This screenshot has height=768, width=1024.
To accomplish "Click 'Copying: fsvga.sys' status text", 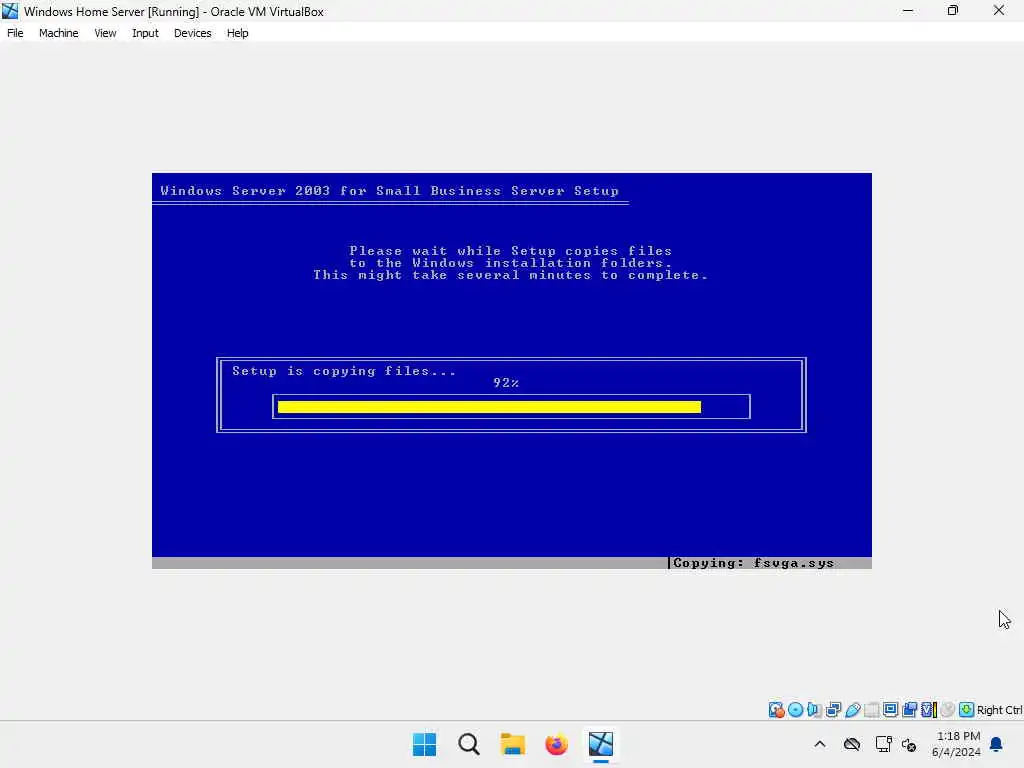I will click(x=753, y=563).
